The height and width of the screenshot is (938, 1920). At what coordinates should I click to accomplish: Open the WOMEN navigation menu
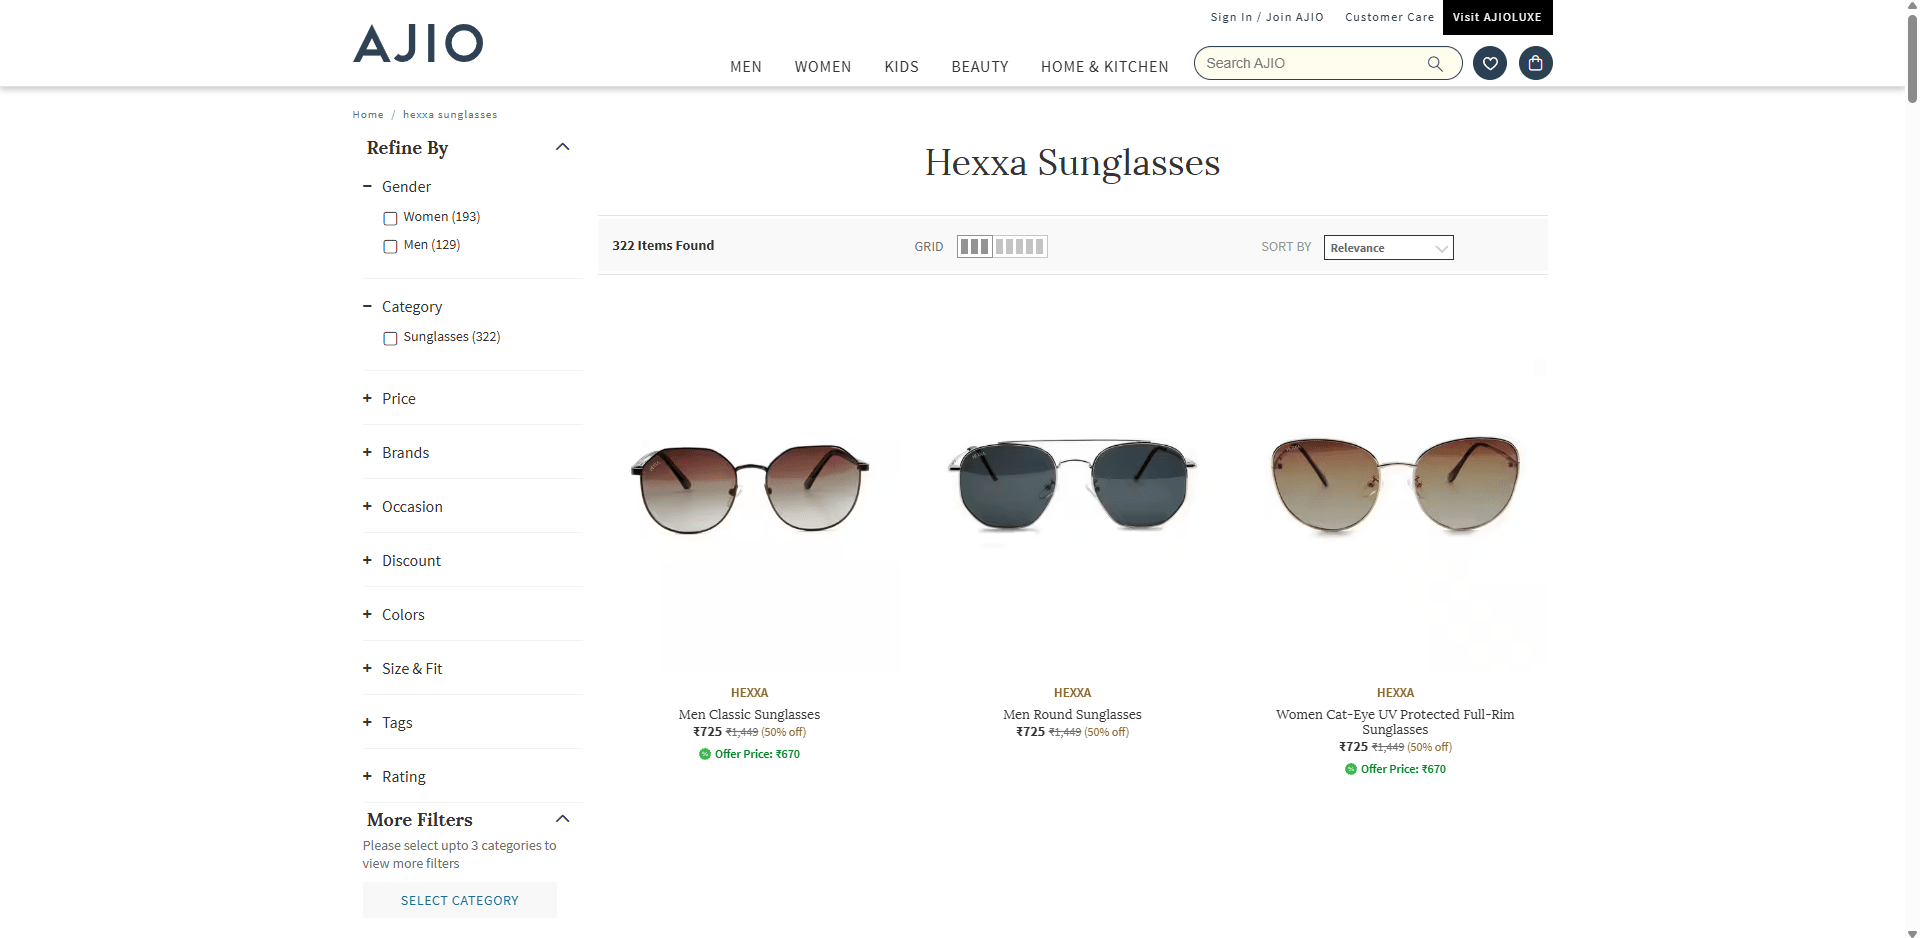(x=822, y=67)
